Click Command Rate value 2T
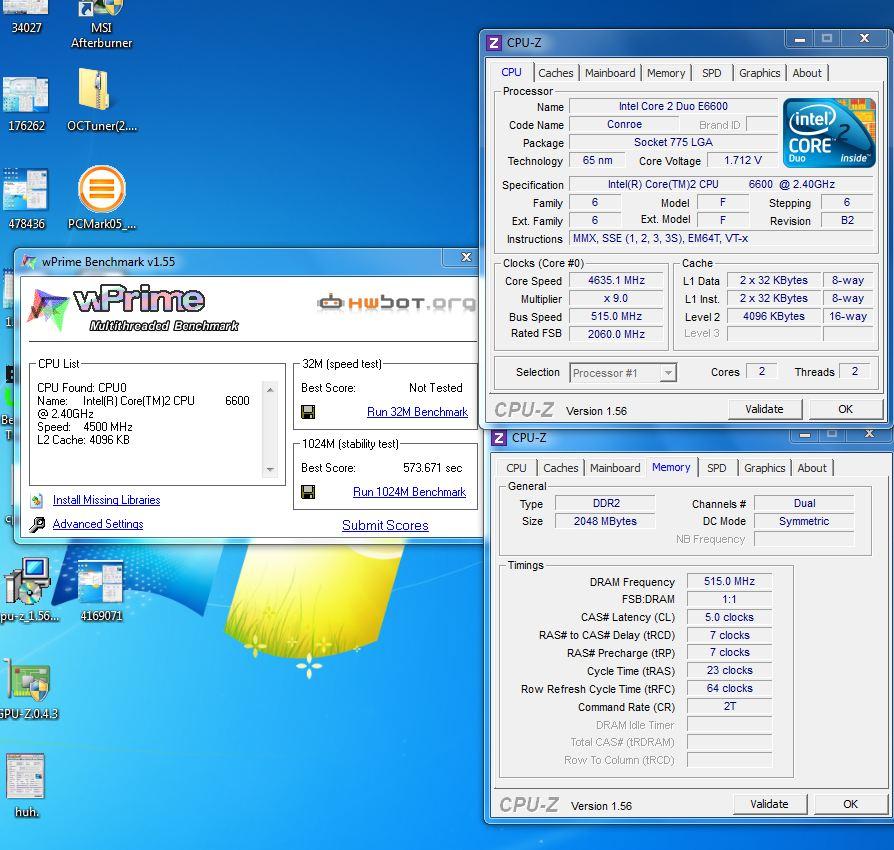894x850 pixels. click(x=729, y=706)
